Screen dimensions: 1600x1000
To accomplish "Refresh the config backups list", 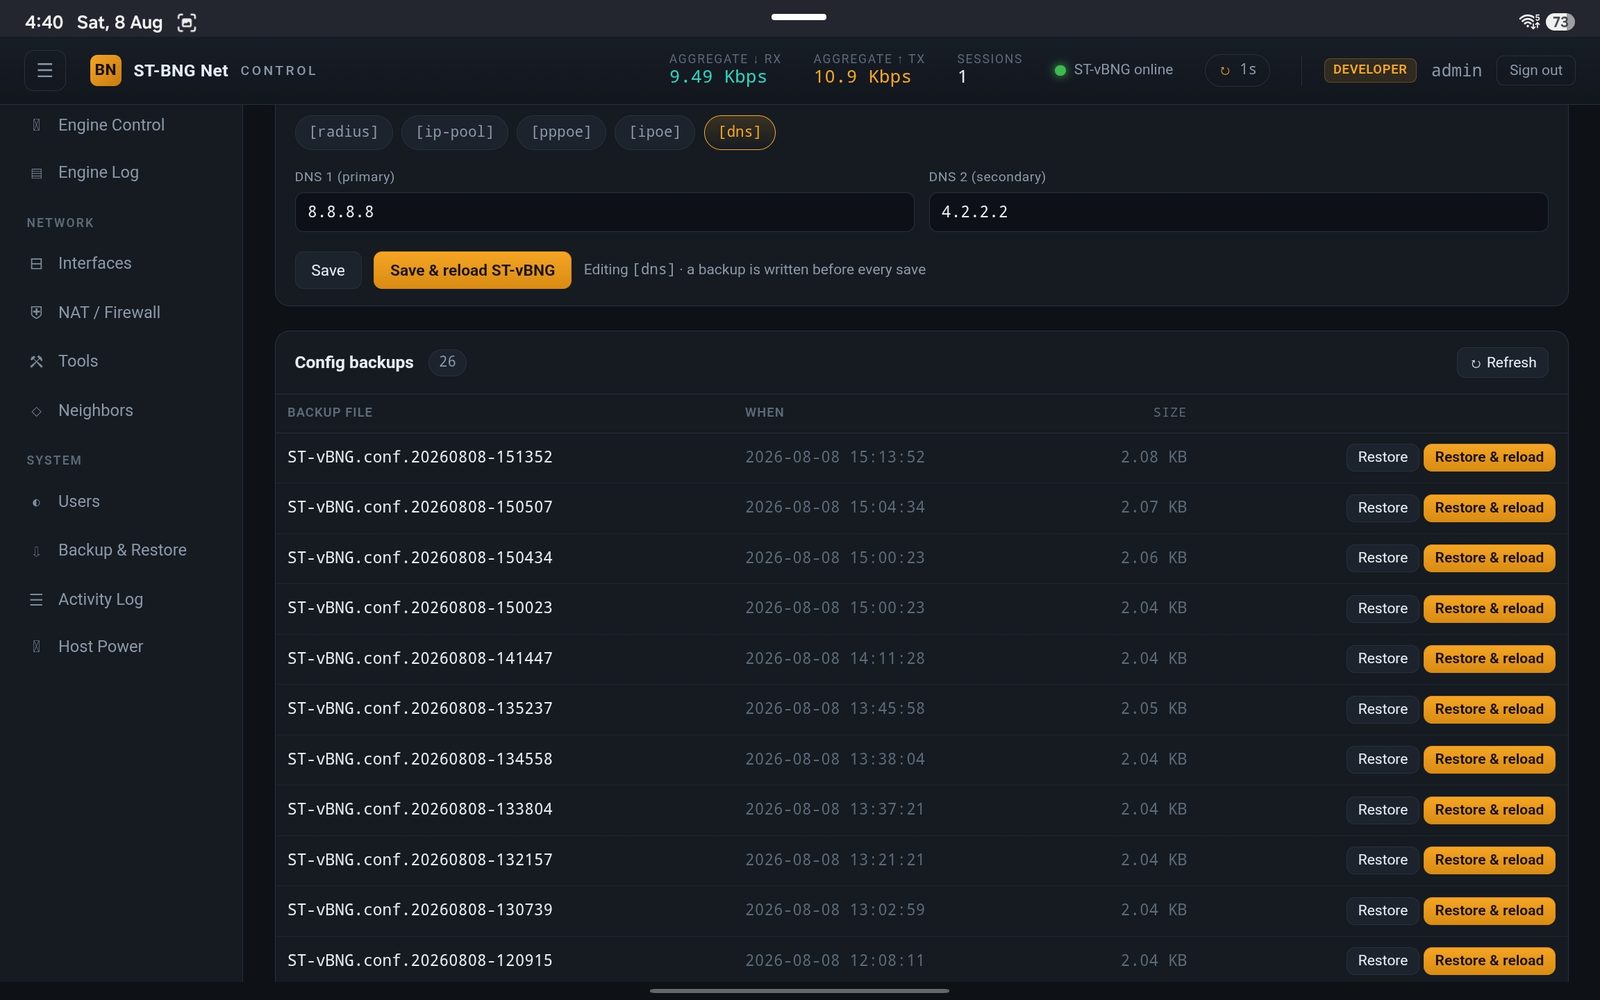I will 1502,363.
